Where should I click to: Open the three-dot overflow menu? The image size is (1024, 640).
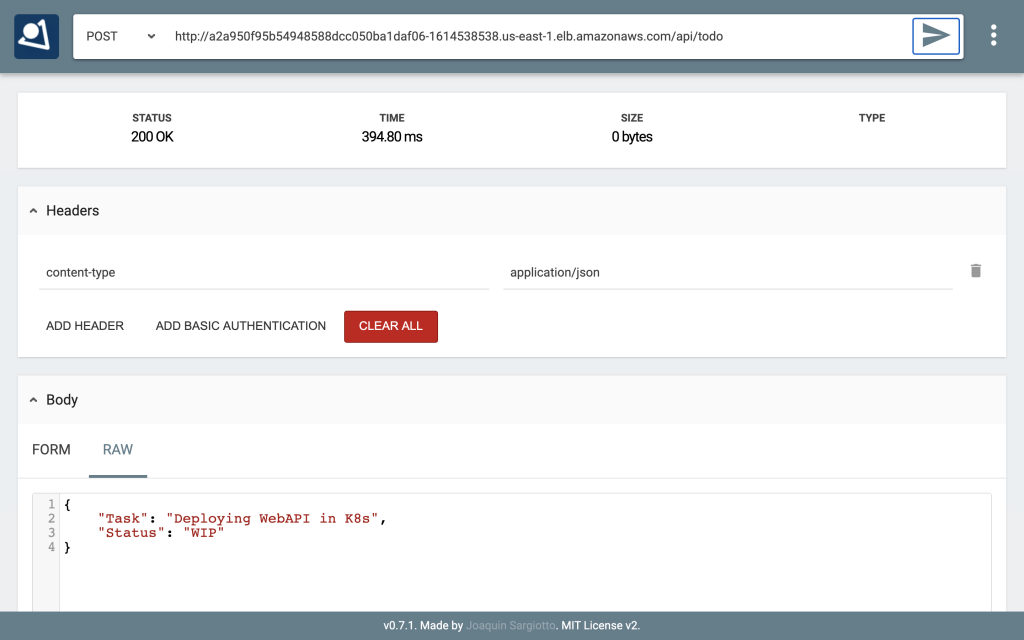993,35
